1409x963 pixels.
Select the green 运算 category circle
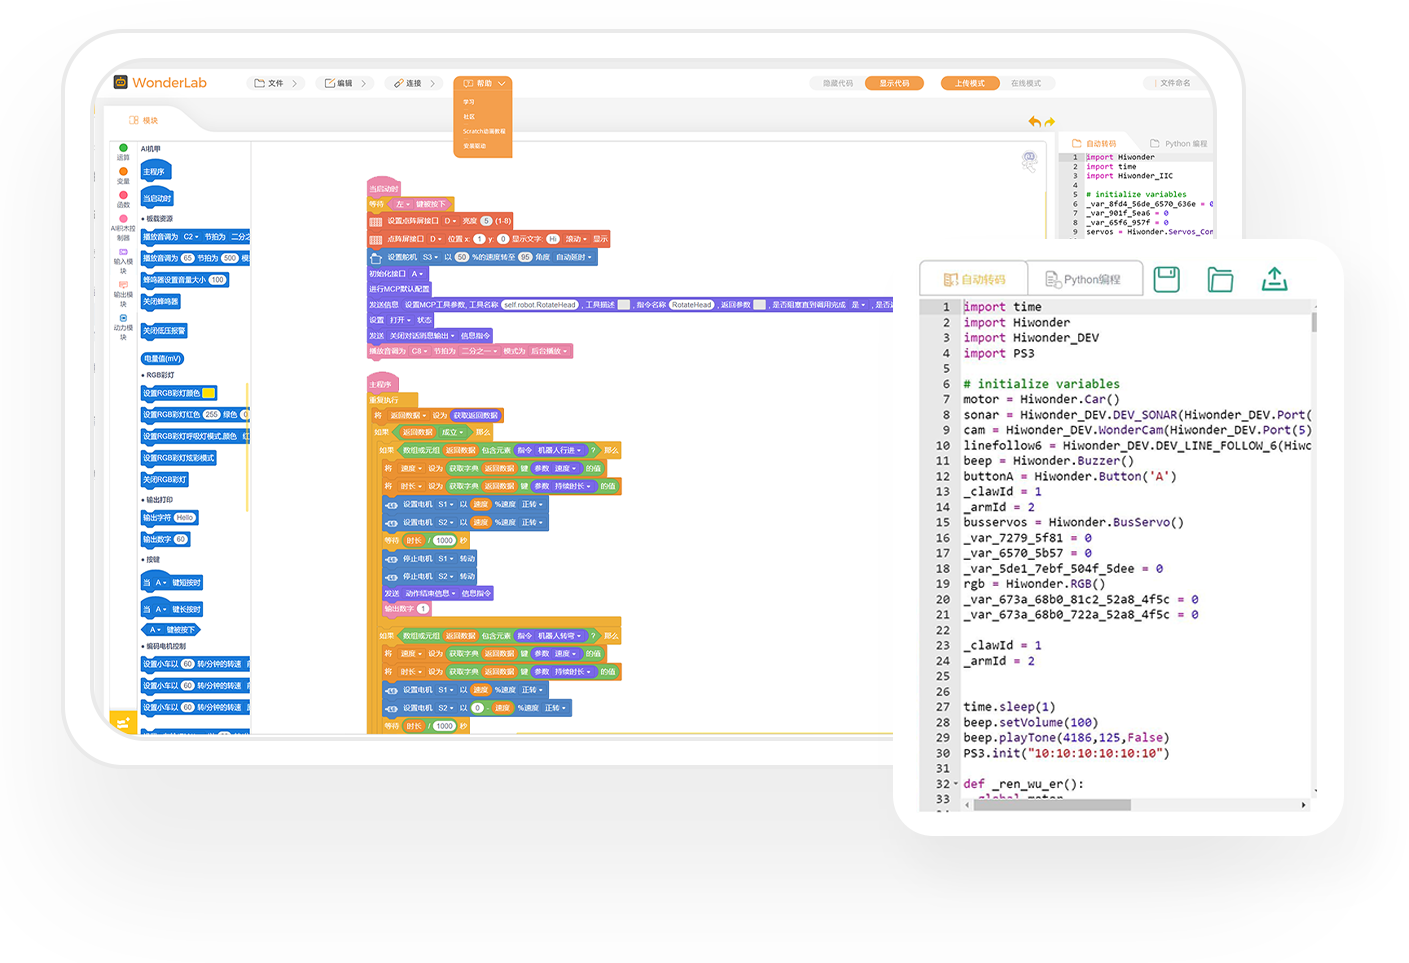point(123,148)
